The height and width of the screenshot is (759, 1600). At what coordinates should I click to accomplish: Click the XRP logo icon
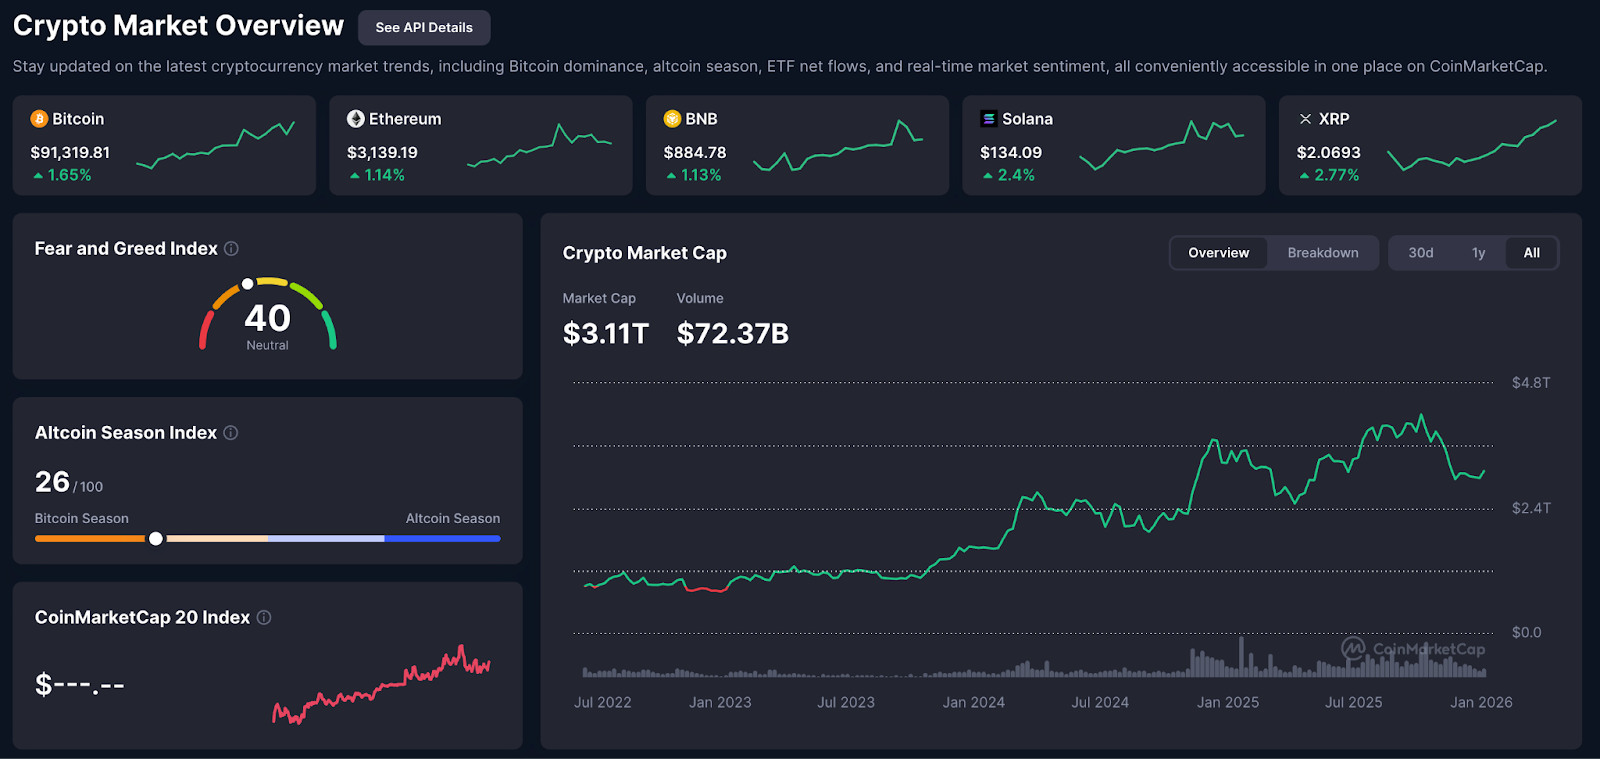(1305, 119)
